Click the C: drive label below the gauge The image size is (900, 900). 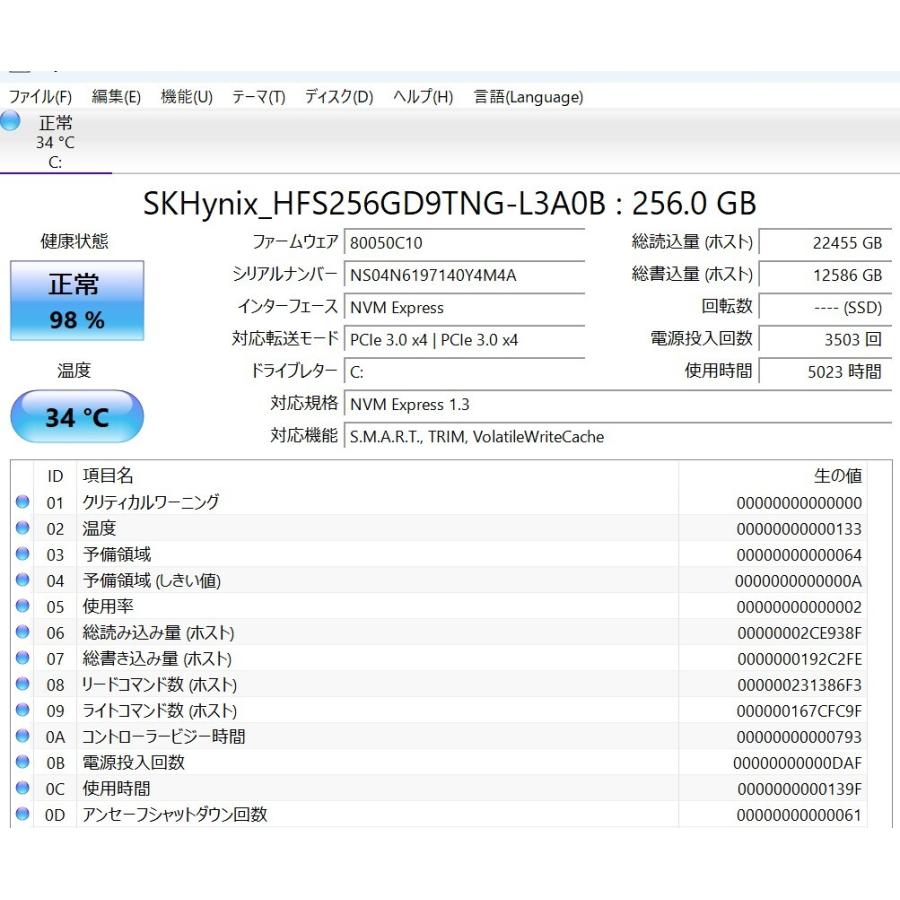pos(57,162)
